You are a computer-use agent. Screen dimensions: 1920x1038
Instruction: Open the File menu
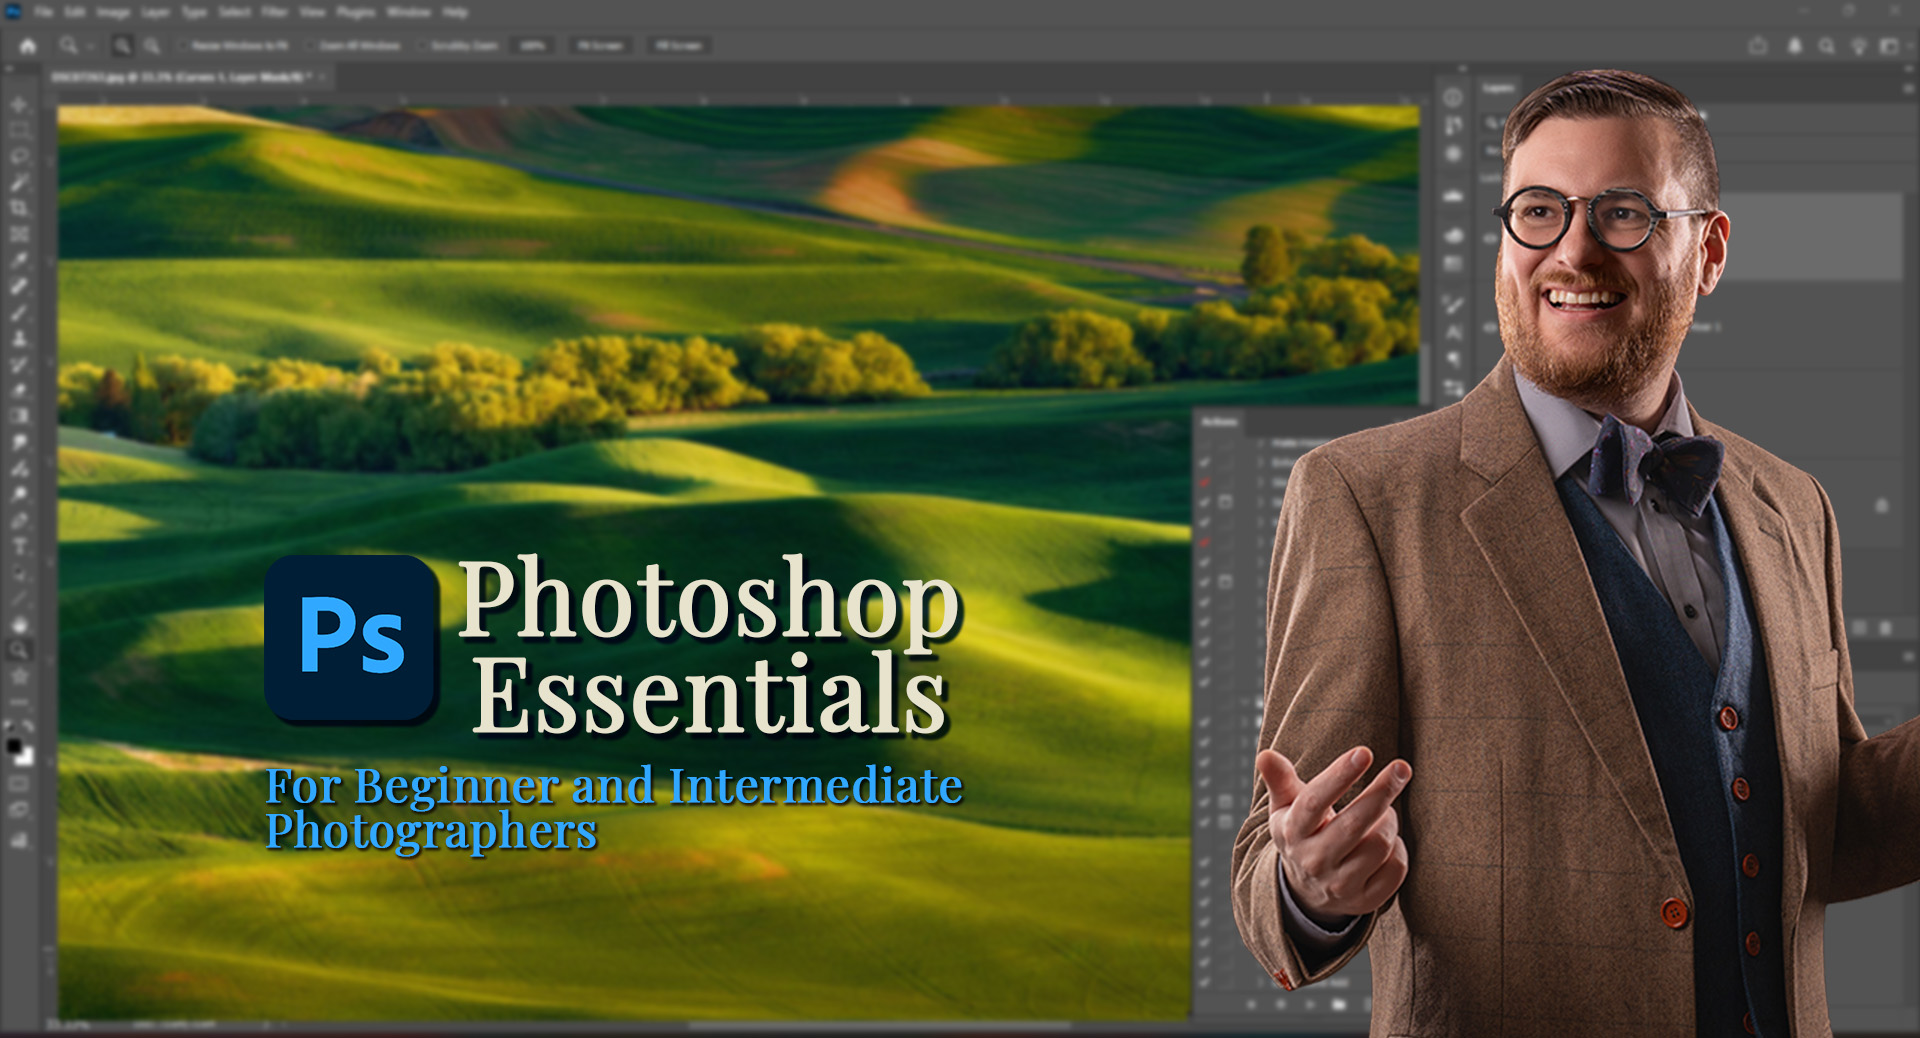[44, 12]
